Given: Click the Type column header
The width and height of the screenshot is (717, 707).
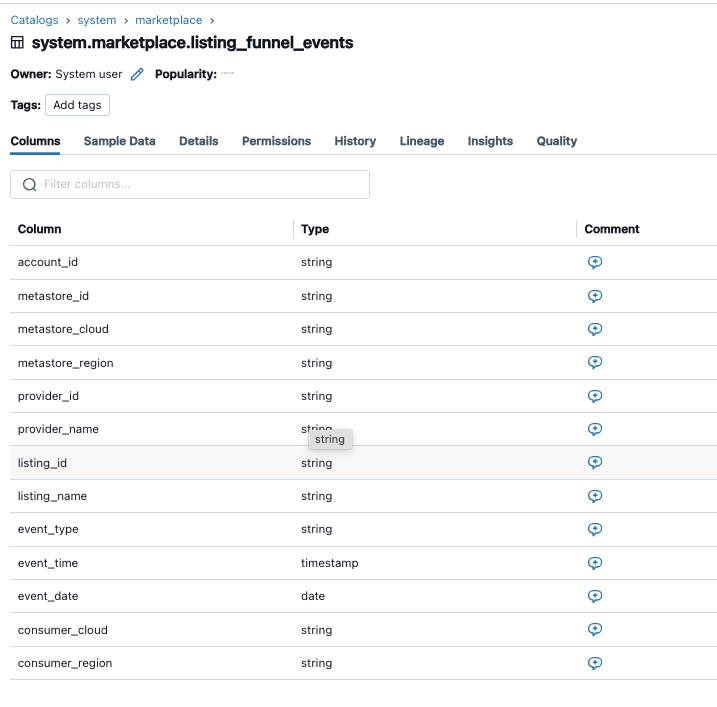Looking at the screenshot, I should [x=315, y=229].
